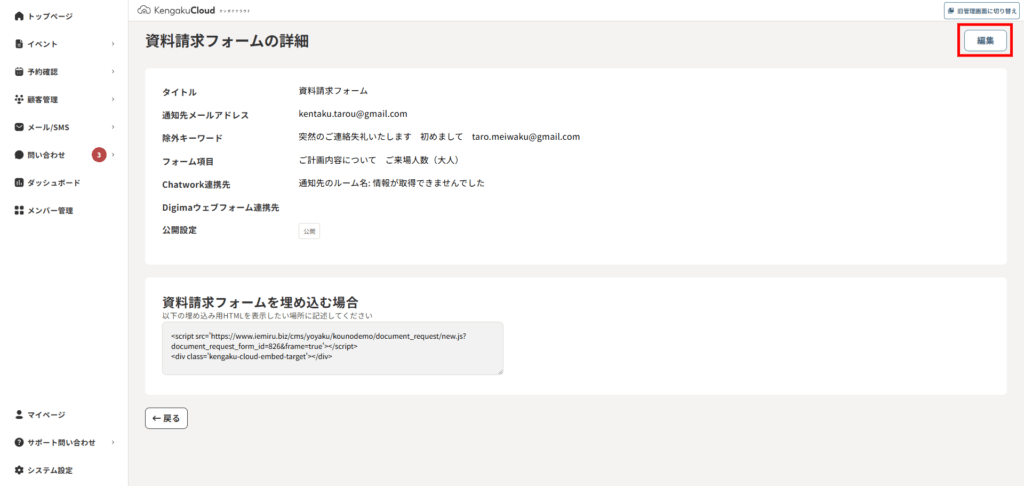This screenshot has height=486, width=1024.
Task: Click the document icon beside イベント
Action: (19, 44)
